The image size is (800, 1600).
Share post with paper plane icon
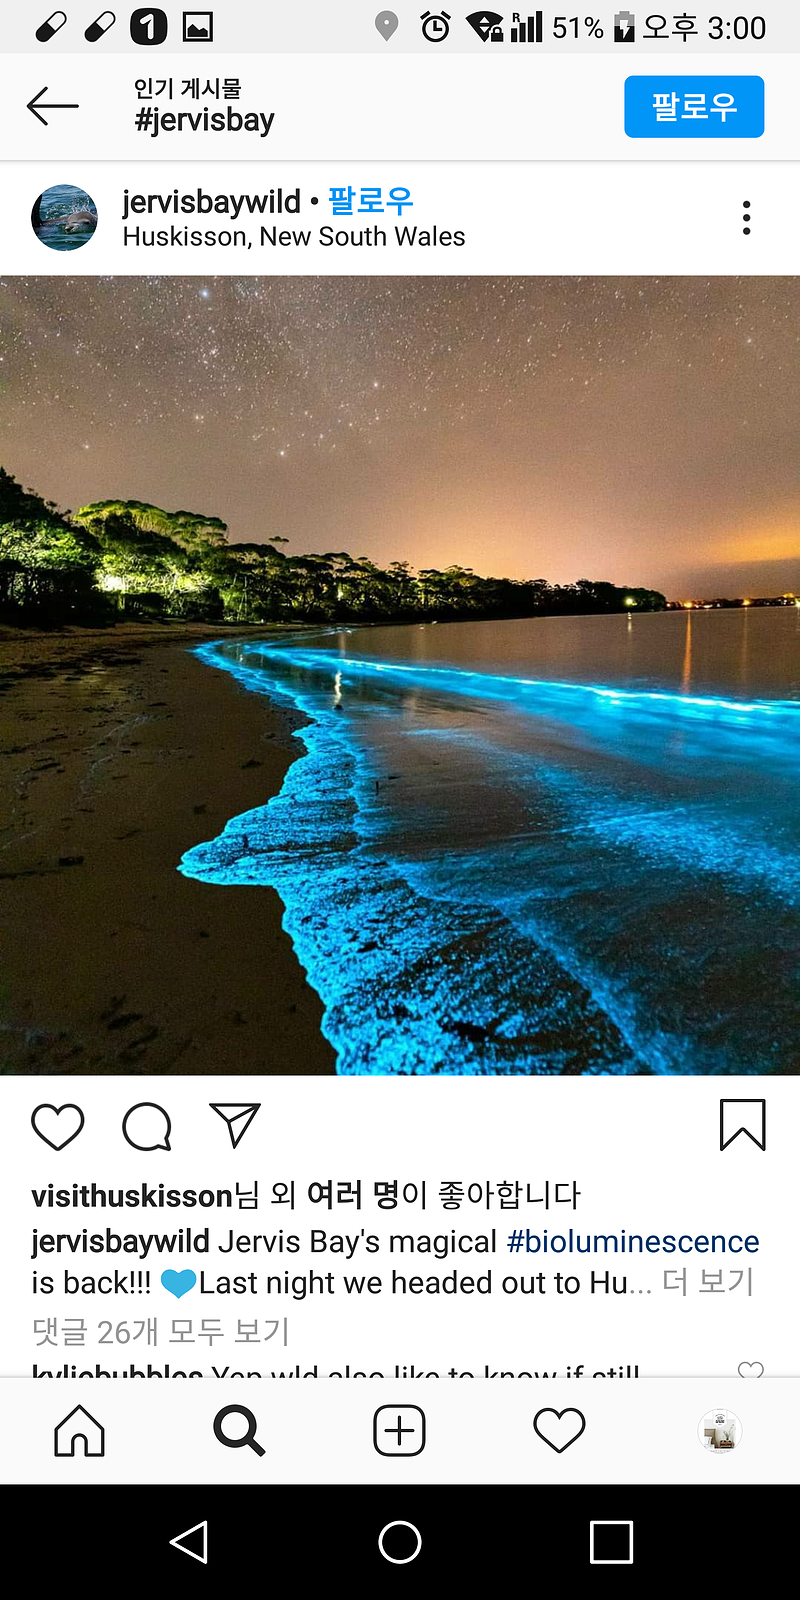(235, 1125)
